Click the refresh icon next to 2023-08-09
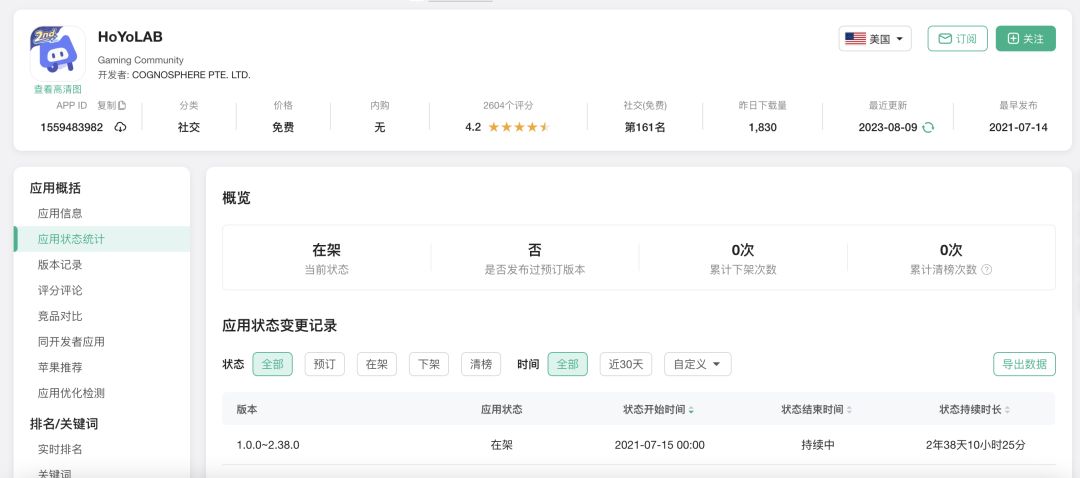This screenshot has height=478, width=1080. [x=928, y=127]
